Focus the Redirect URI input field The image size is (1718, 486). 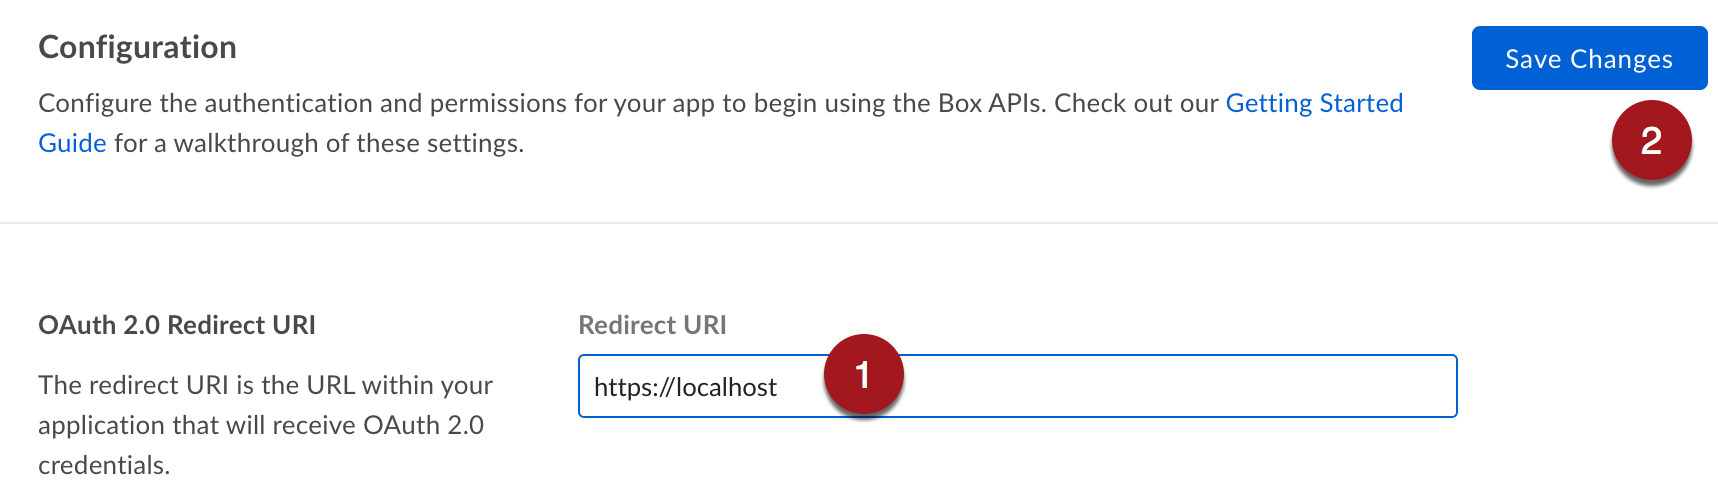click(x=1017, y=386)
